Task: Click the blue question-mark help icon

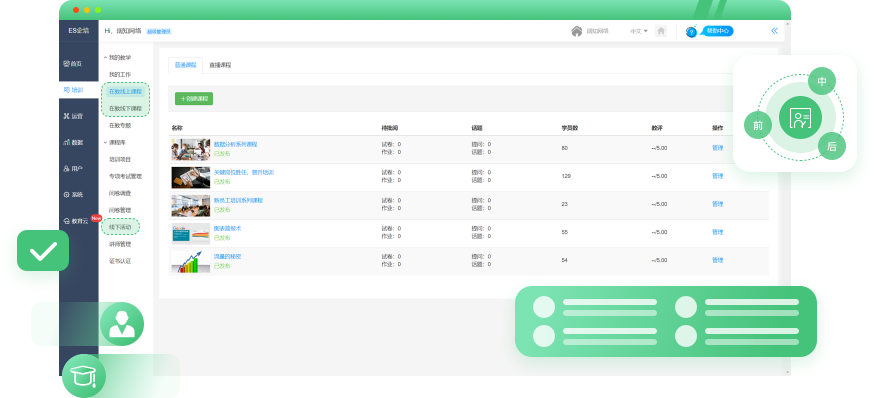Action: 691,32
